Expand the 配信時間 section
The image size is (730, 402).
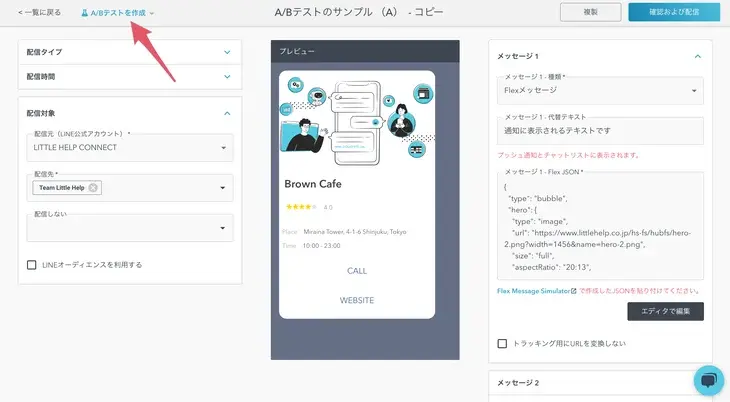click(228, 76)
